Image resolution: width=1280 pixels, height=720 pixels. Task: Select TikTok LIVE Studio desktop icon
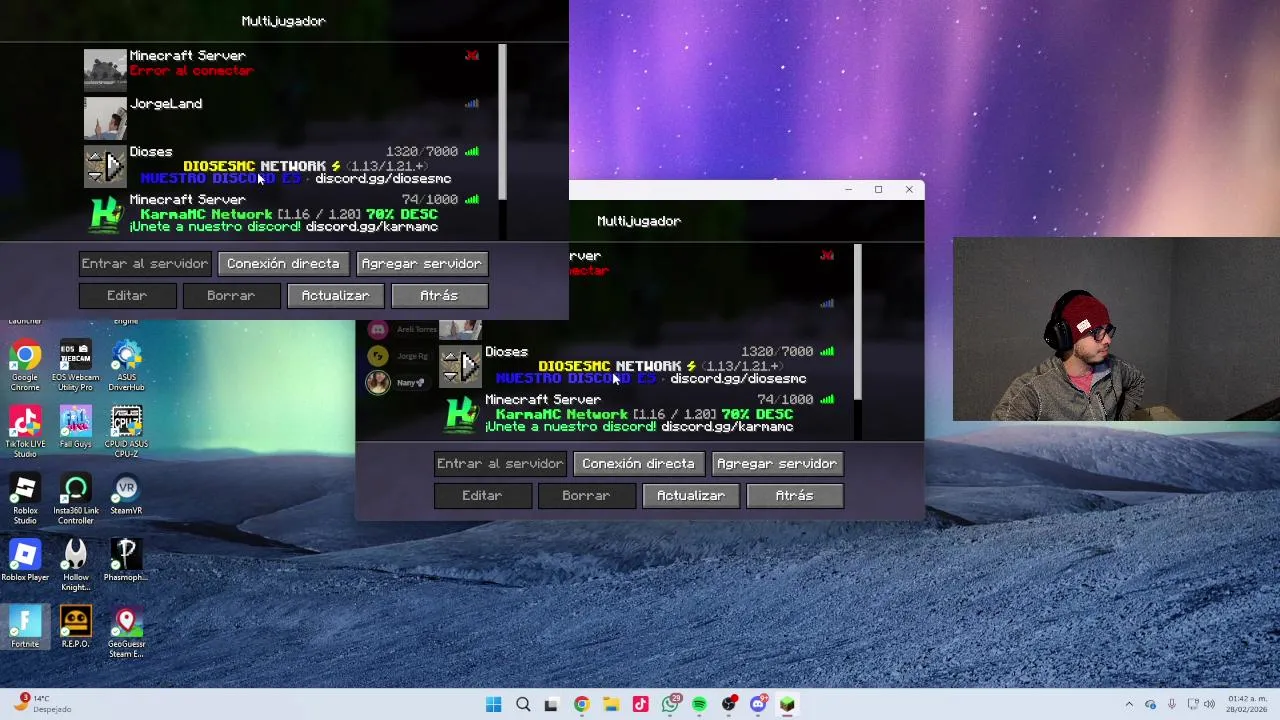pyautogui.click(x=25, y=432)
